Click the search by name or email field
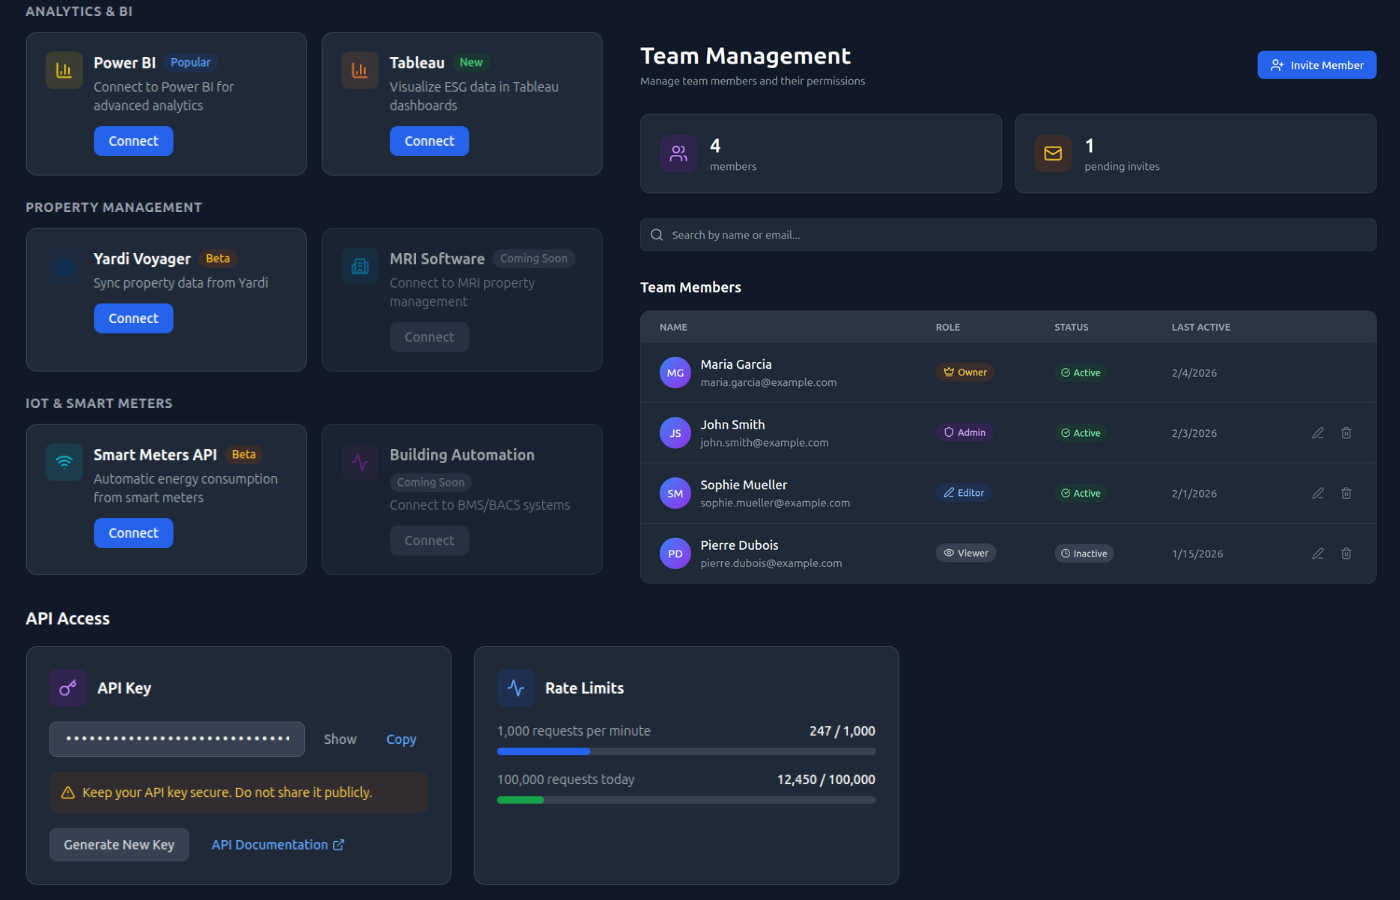Screen dimensions: 1400x900 (1008, 235)
